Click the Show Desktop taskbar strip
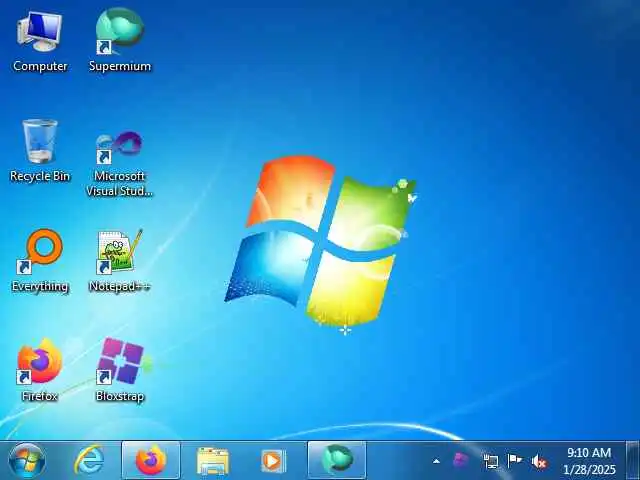The width and height of the screenshot is (640, 480). click(633, 460)
